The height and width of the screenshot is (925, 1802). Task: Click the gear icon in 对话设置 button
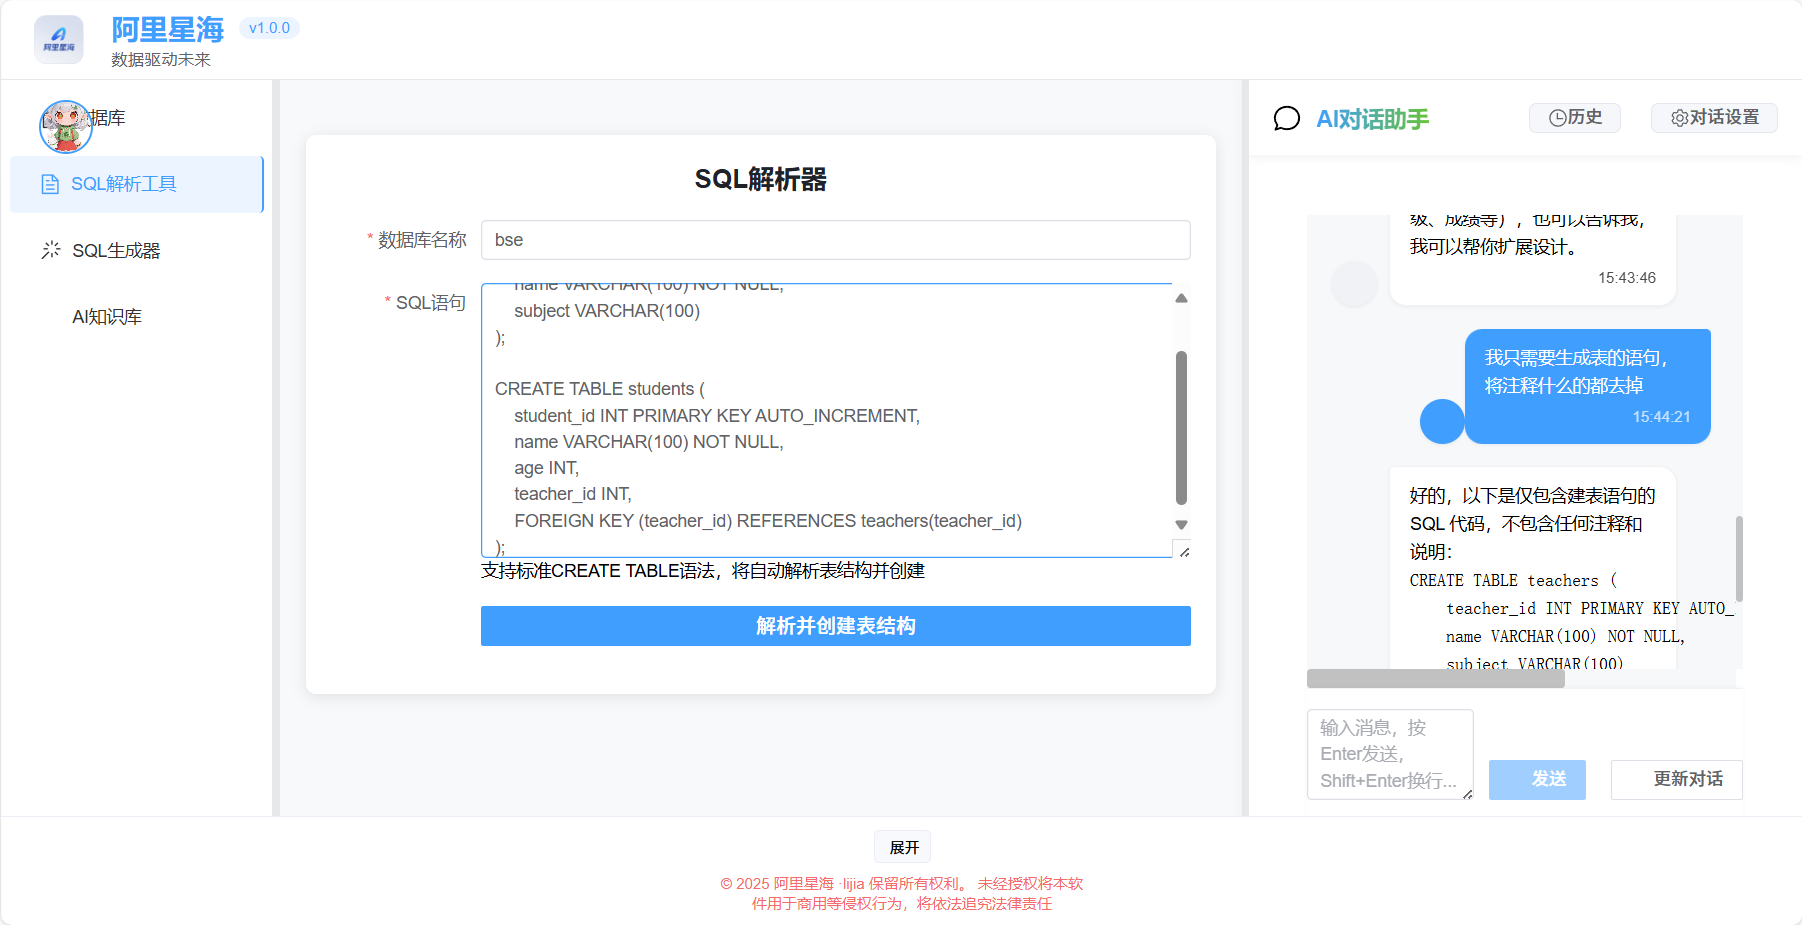[1680, 118]
